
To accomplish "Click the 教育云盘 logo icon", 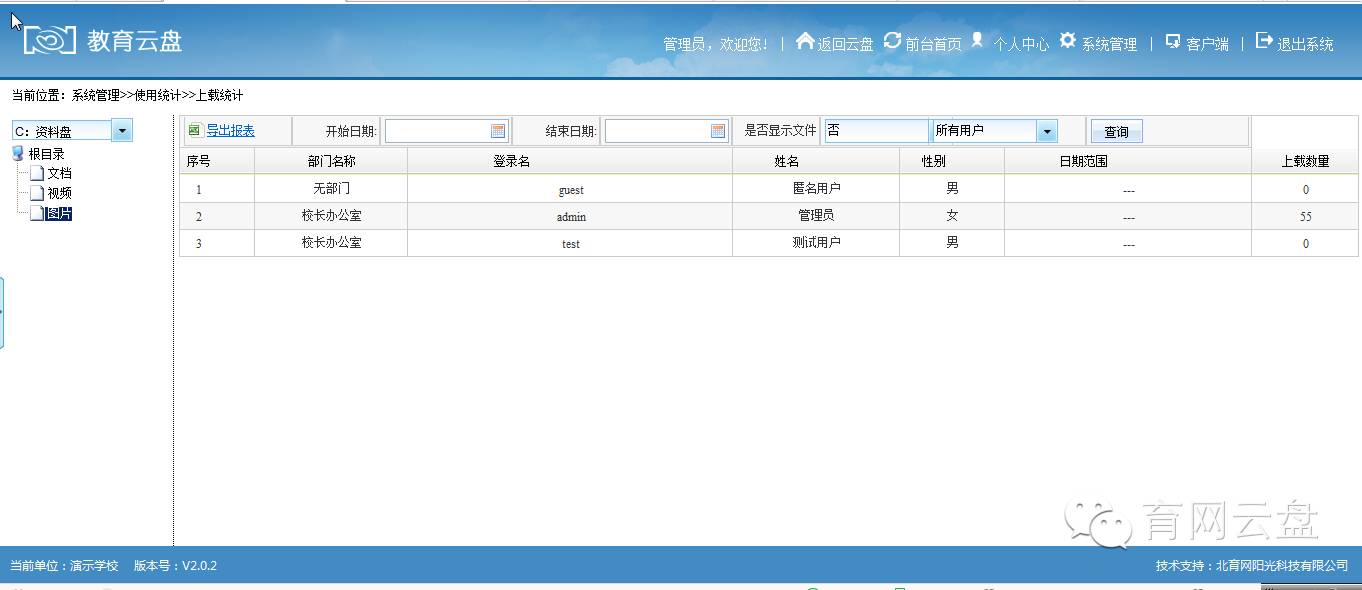I will pyautogui.click(x=50, y=39).
